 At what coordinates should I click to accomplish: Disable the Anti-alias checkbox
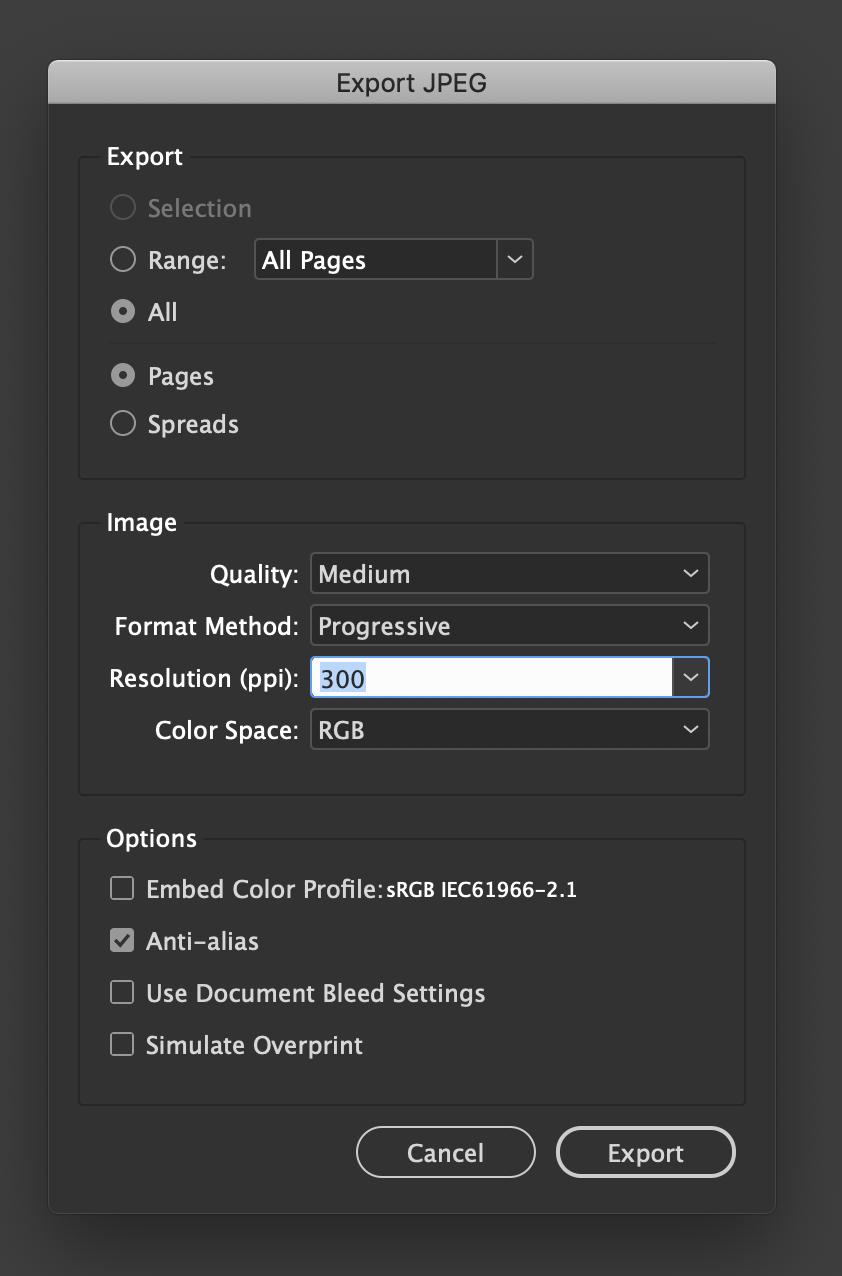pyautogui.click(x=121, y=940)
